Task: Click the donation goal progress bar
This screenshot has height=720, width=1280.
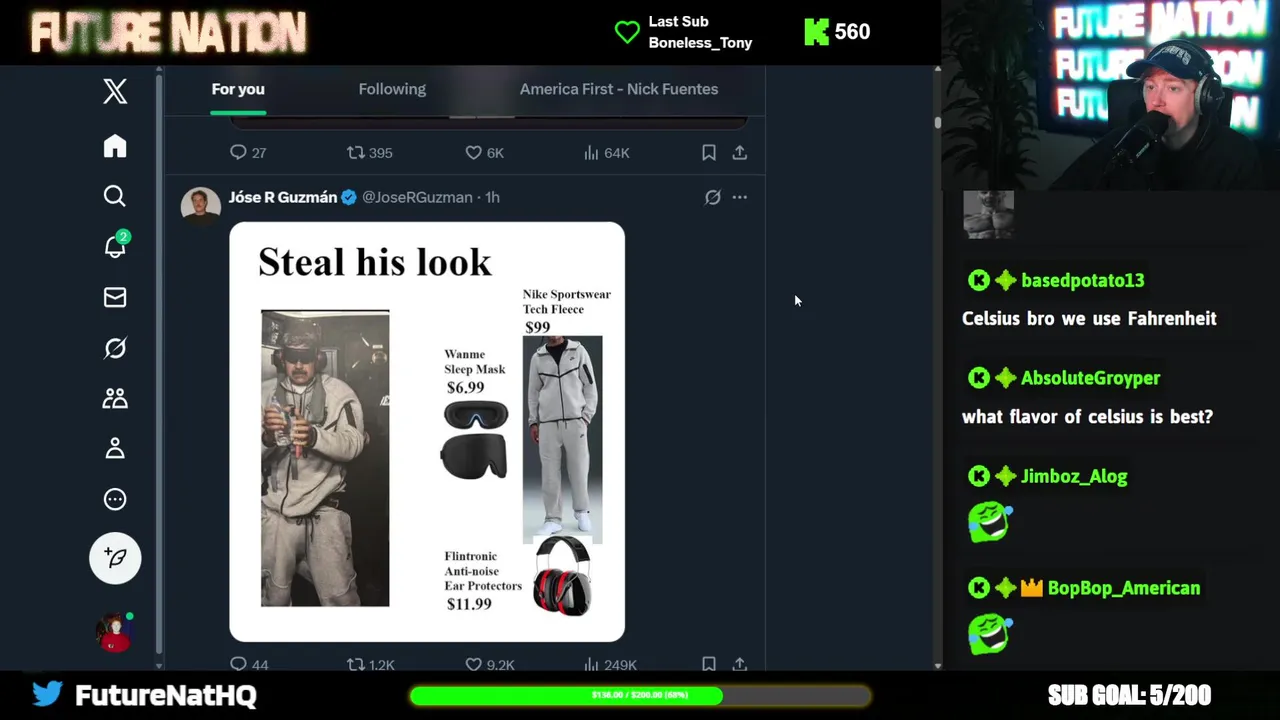Action: (x=640, y=695)
